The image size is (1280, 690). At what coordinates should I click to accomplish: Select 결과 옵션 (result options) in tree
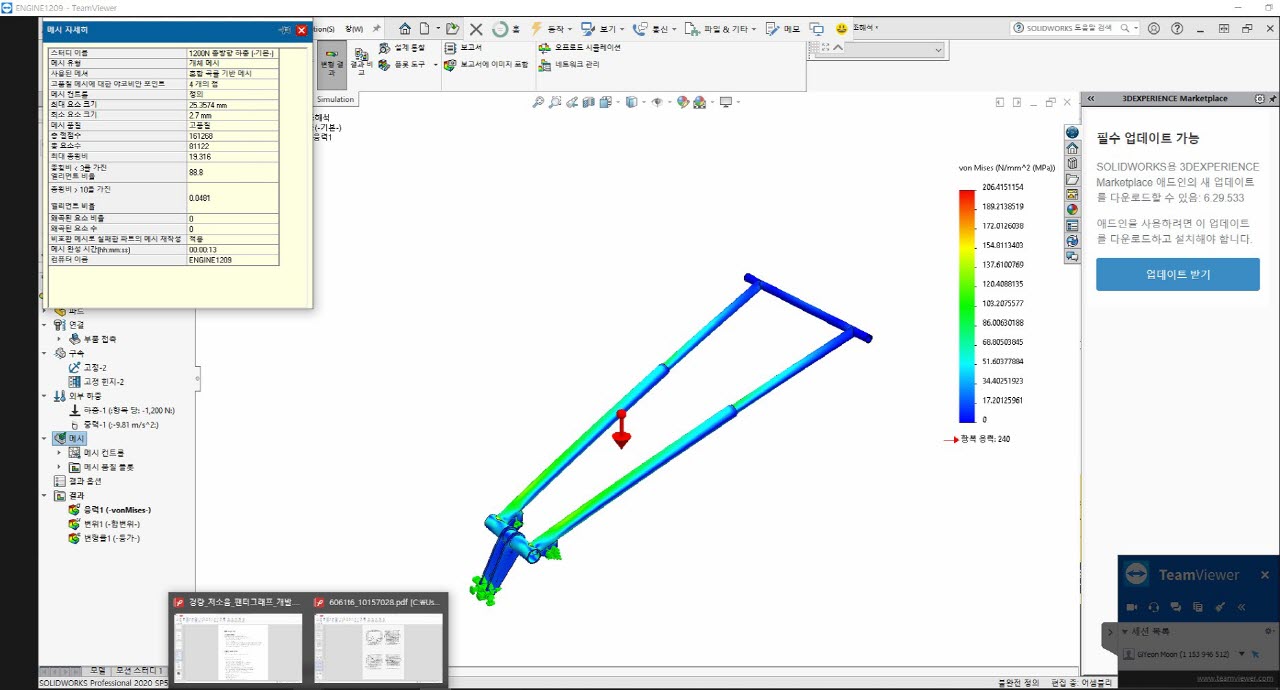click(77, 481)
